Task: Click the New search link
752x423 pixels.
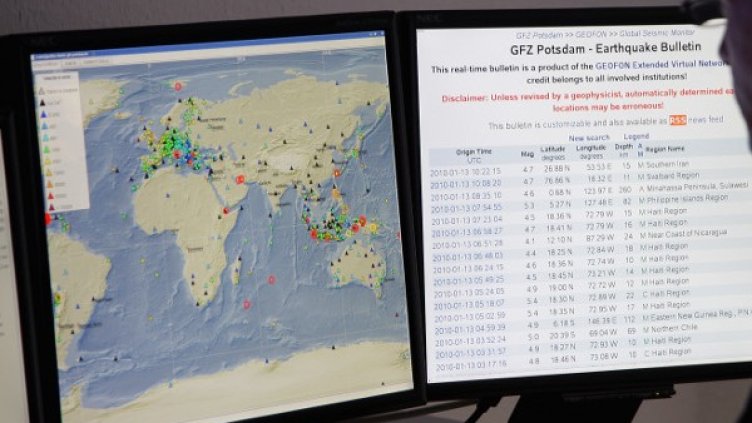Action: [x=589, y=139]
